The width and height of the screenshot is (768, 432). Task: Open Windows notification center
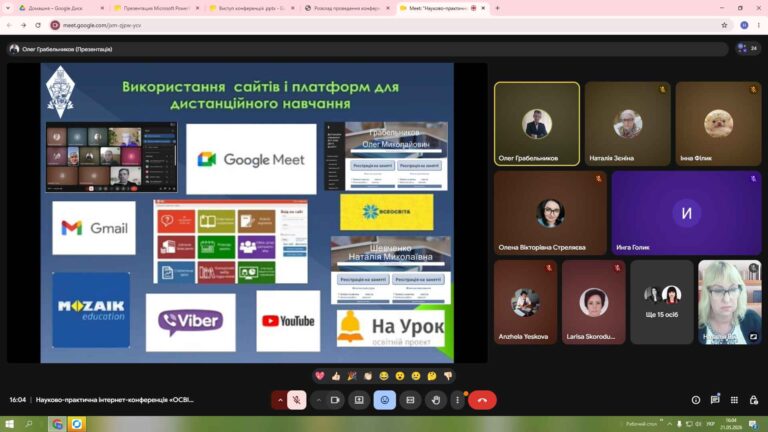[753, 424]
